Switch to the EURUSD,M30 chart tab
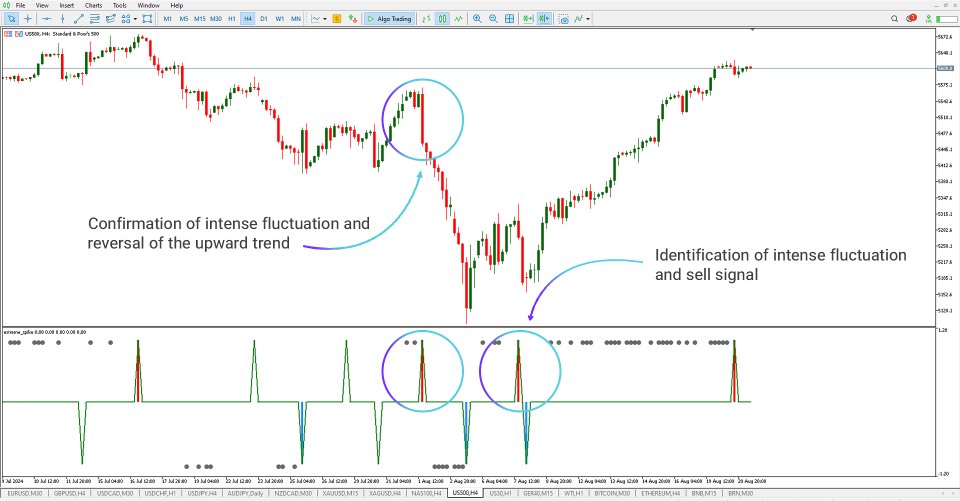 [25, 493]
